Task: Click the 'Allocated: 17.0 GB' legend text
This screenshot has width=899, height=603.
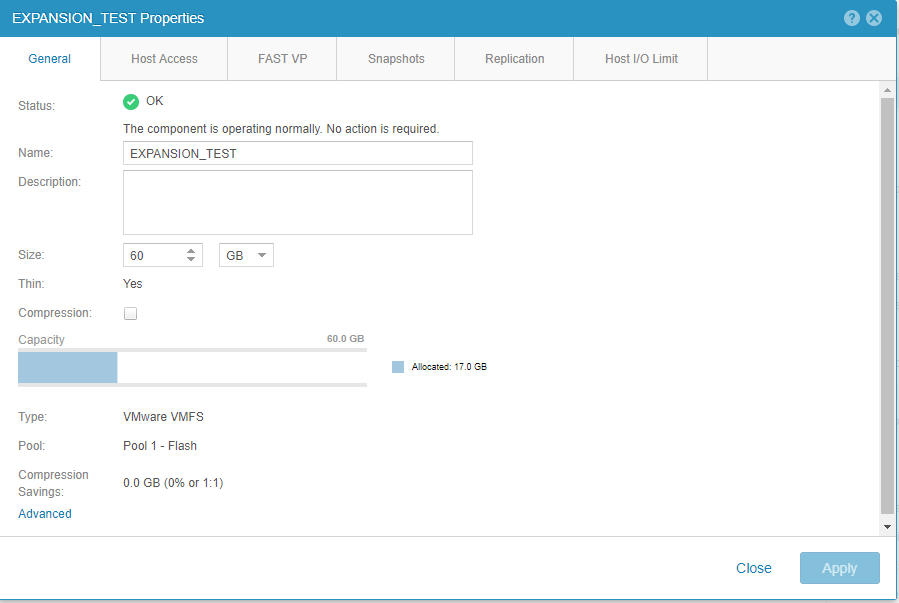Action: pos(449,367)
